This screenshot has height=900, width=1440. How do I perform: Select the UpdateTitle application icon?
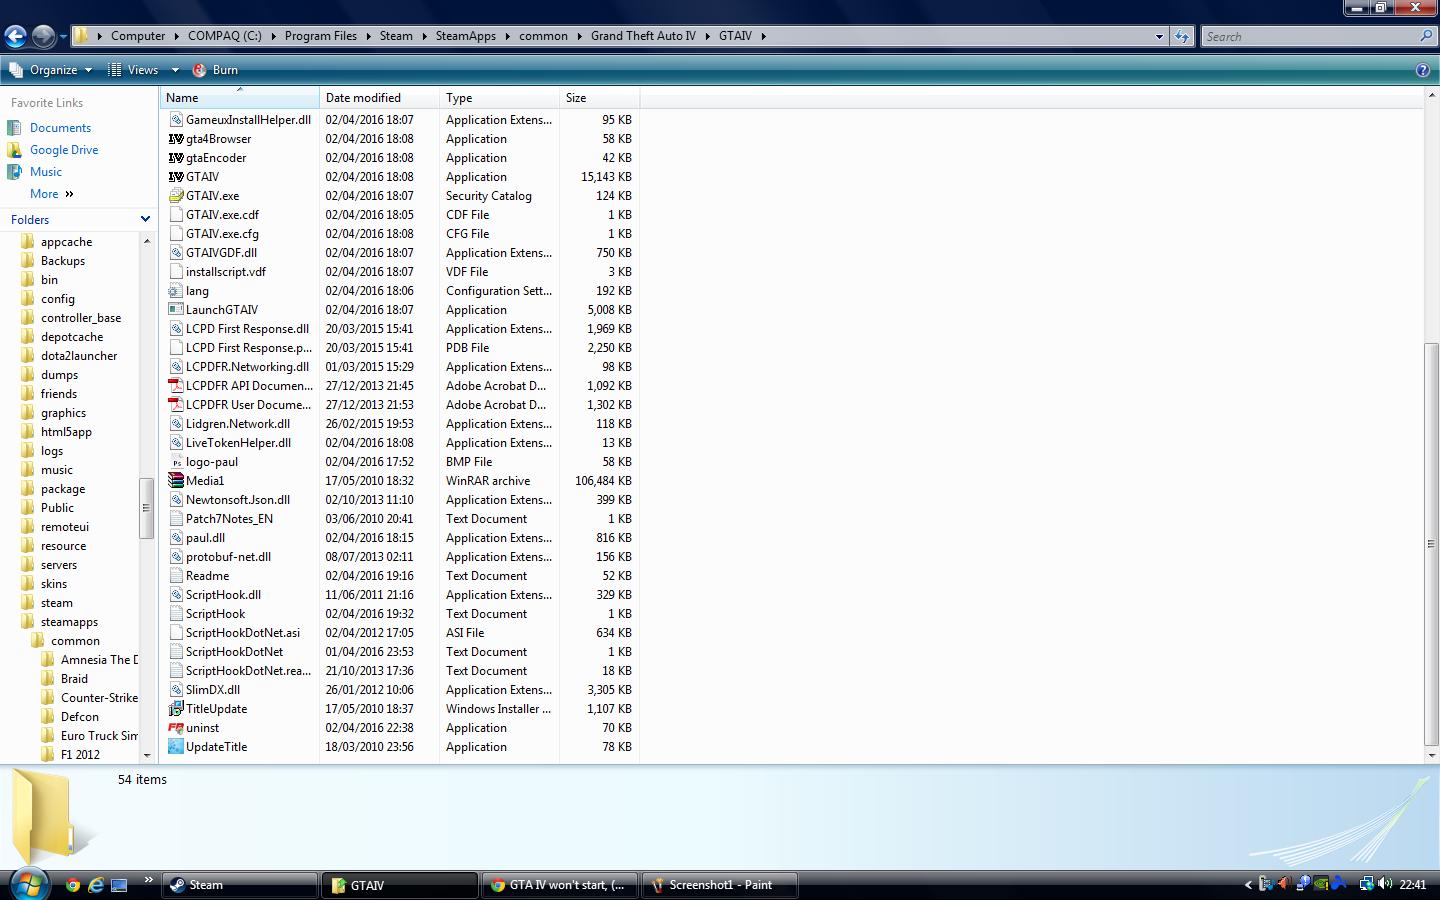(176, 747)
